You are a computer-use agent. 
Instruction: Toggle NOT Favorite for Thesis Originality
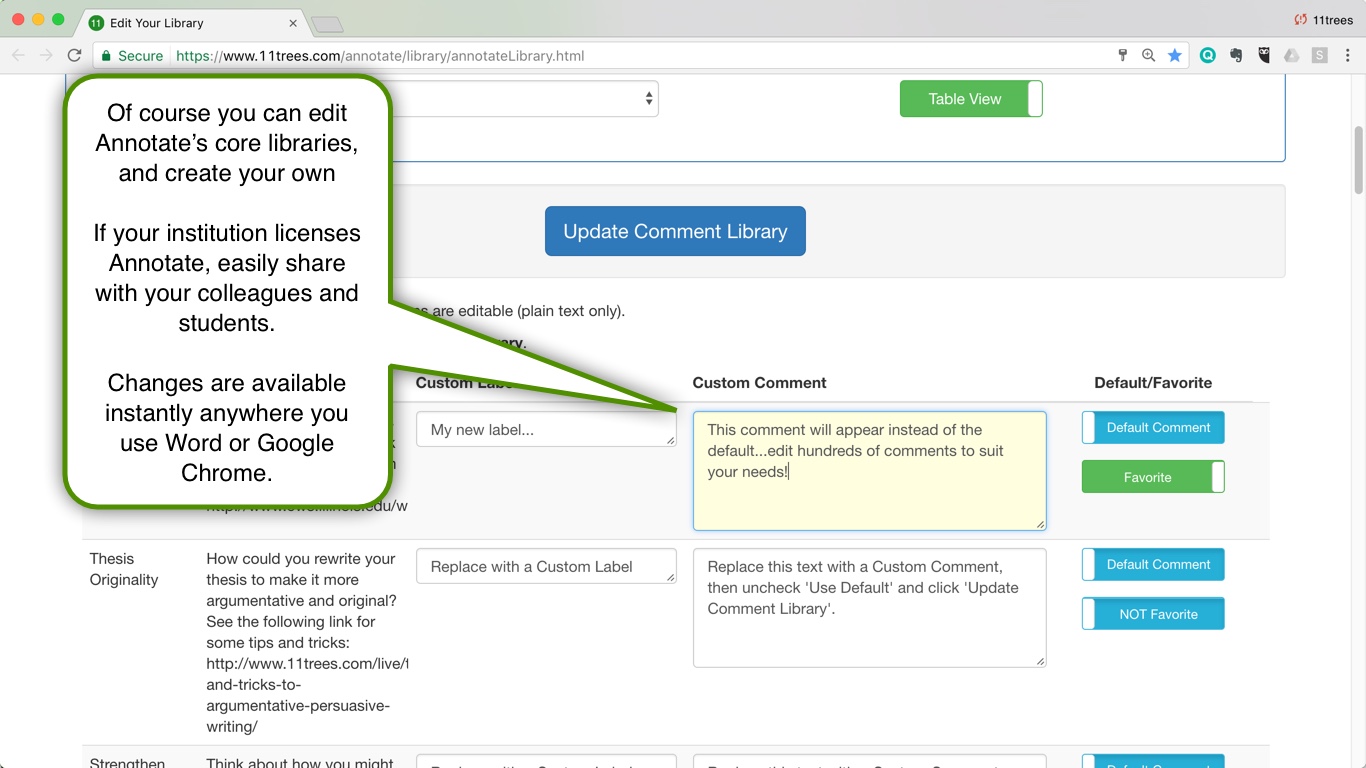1153,614
